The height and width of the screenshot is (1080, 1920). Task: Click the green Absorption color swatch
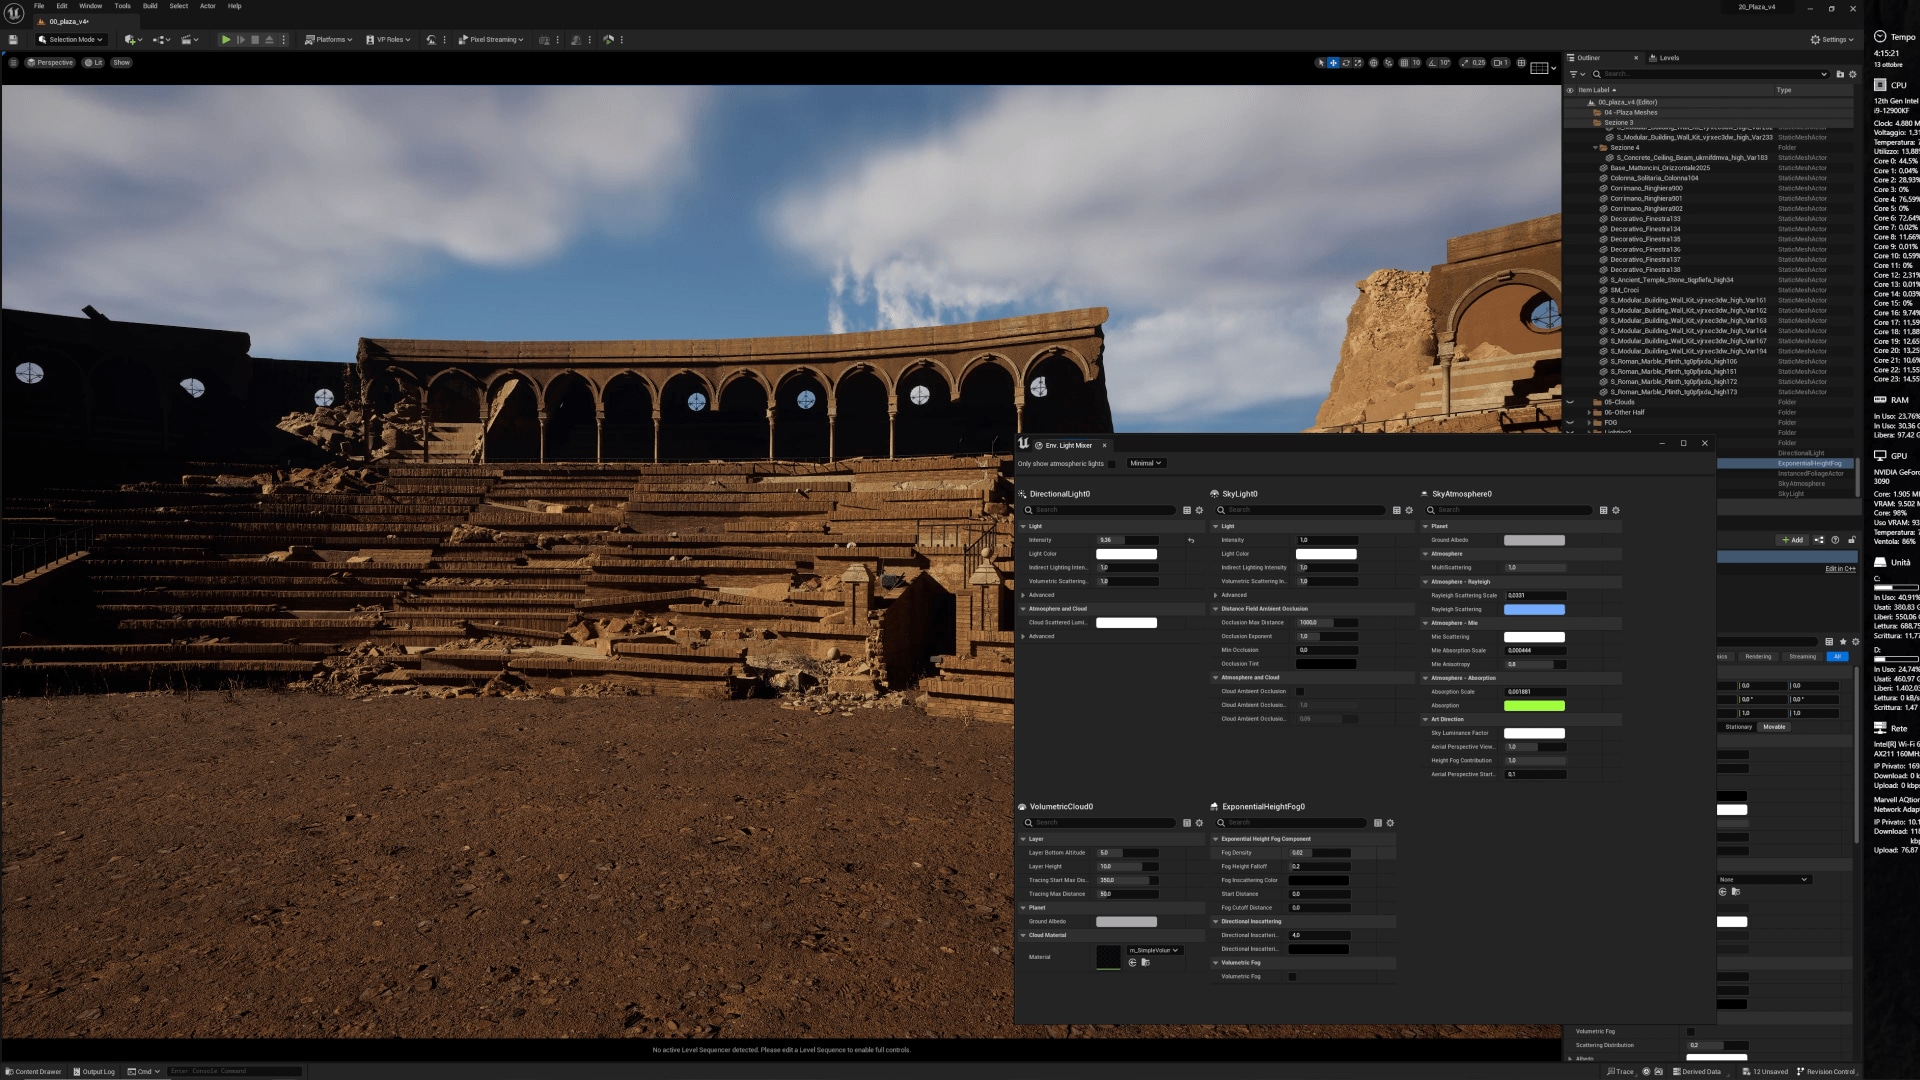1534,706
